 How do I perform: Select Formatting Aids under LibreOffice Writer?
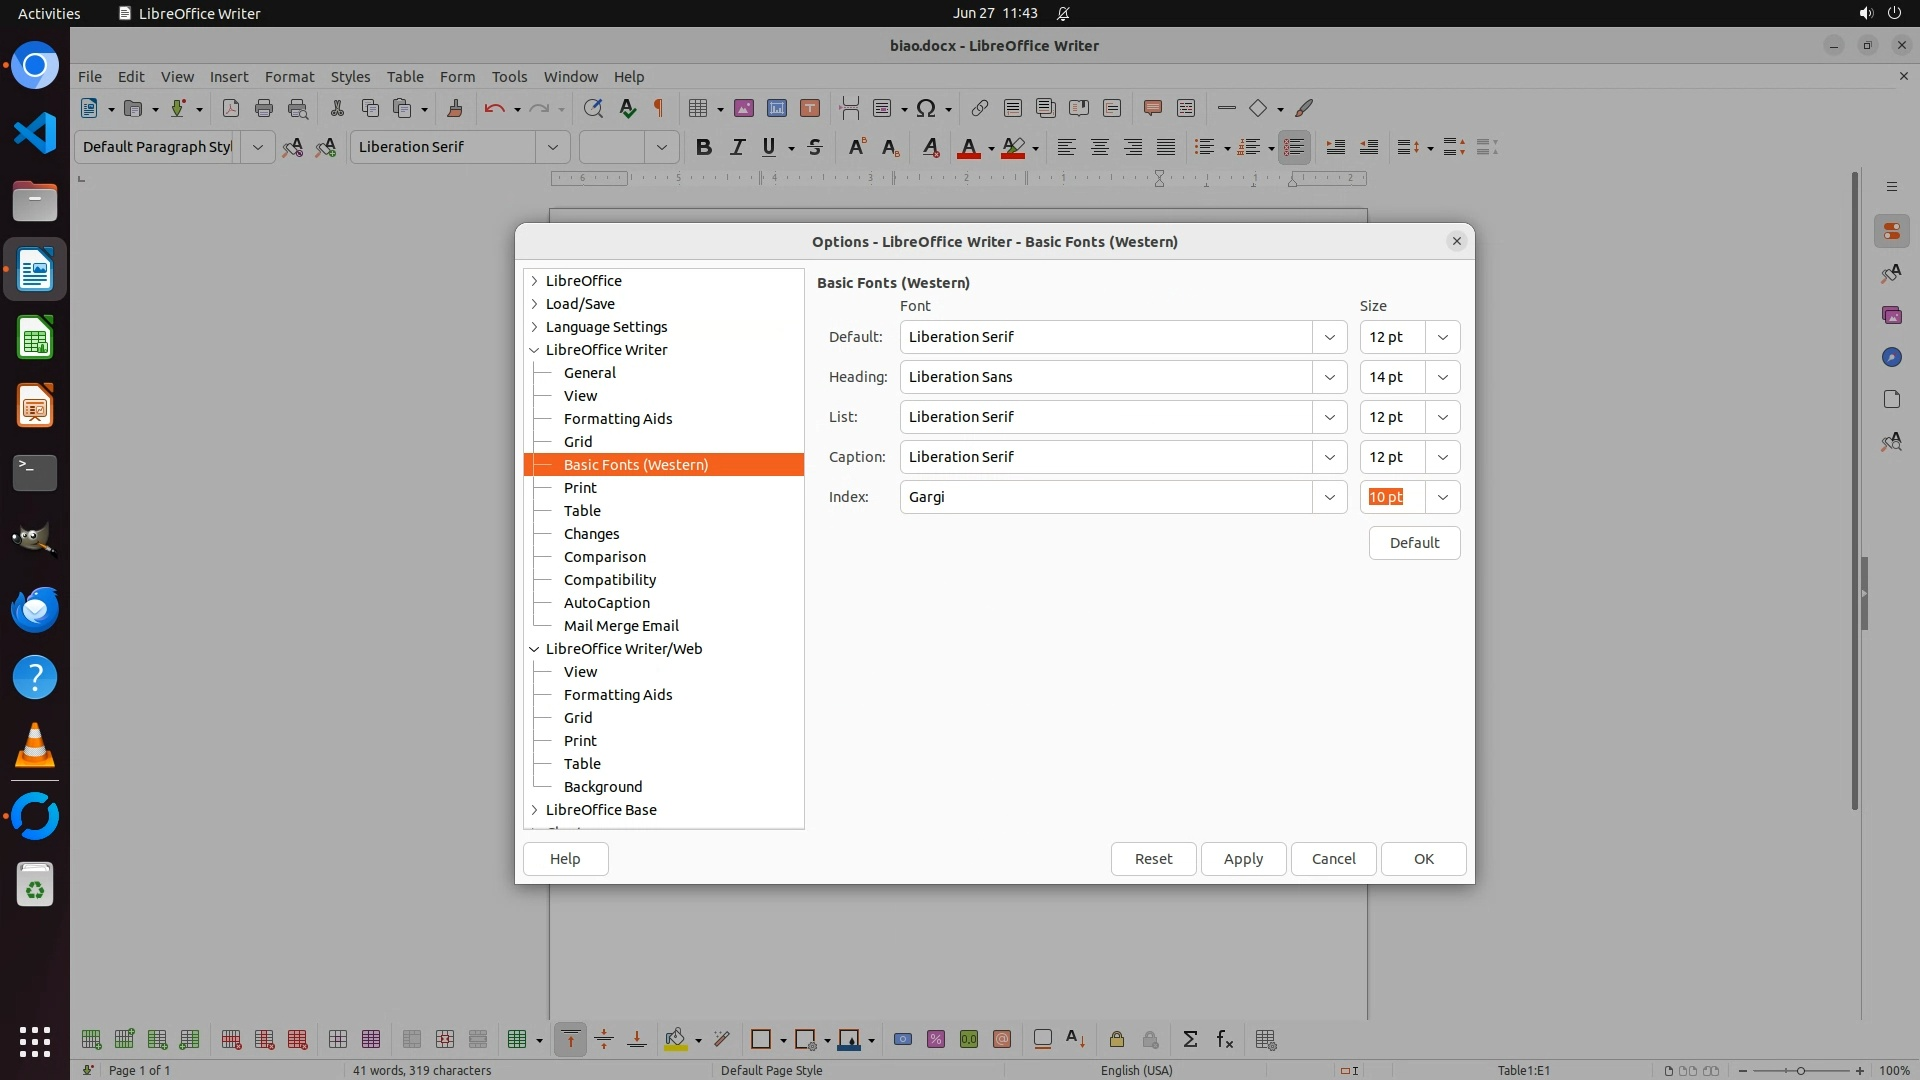617,419
